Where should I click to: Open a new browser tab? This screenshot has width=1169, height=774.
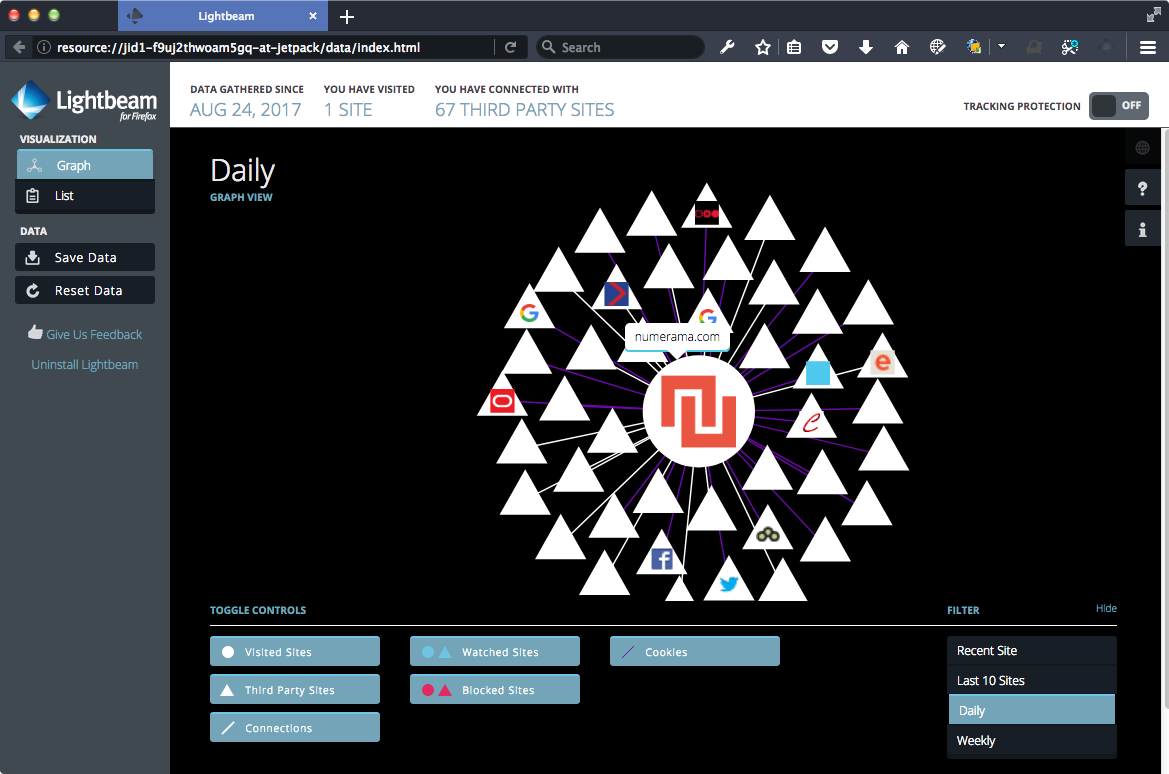pyautogui.click(x=347, y=16)
